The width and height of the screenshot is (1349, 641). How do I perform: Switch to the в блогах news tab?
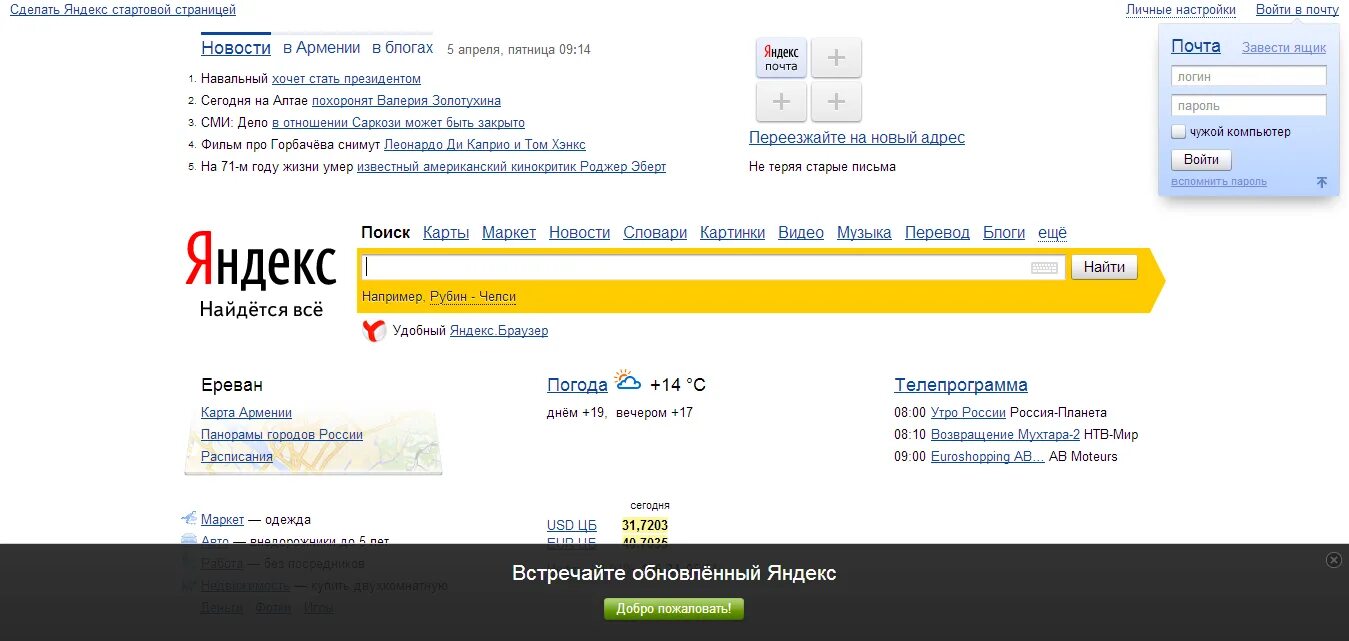(403, 48)
